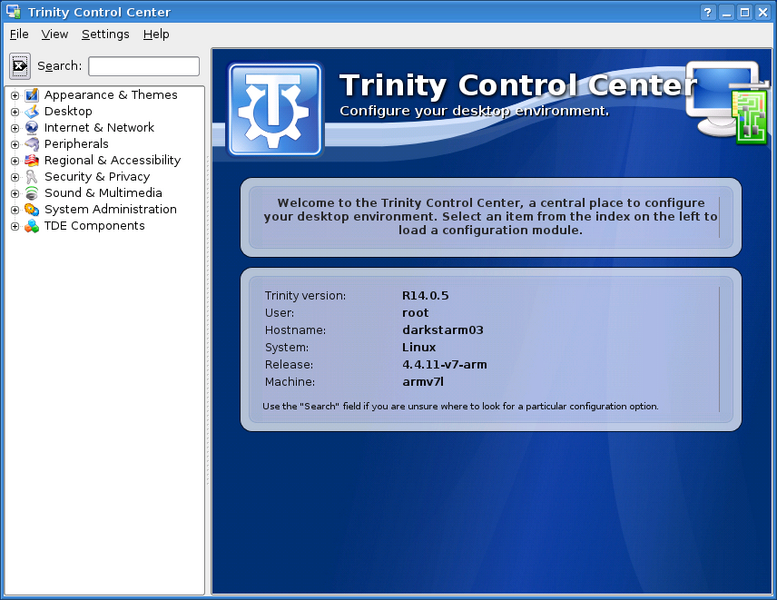This screenshot has height=600, width=777.
Task: Click the 'Machine:' label
Action: pyautogui.click(x=290, y=382)
